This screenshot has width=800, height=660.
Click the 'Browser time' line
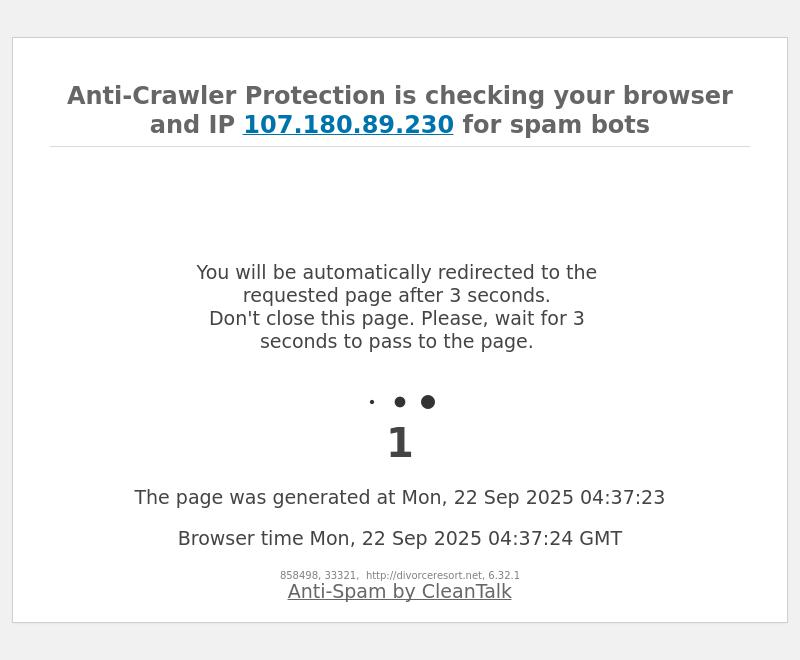point(400,539)
